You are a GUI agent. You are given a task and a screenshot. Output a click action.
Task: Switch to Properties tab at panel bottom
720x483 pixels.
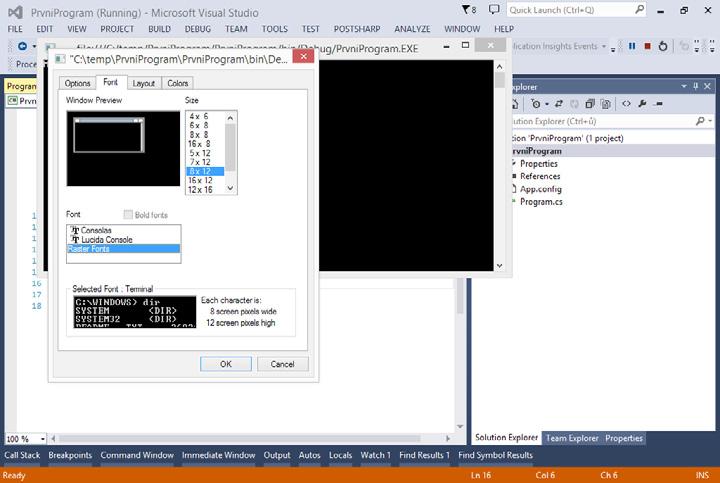tap(624, 438)
